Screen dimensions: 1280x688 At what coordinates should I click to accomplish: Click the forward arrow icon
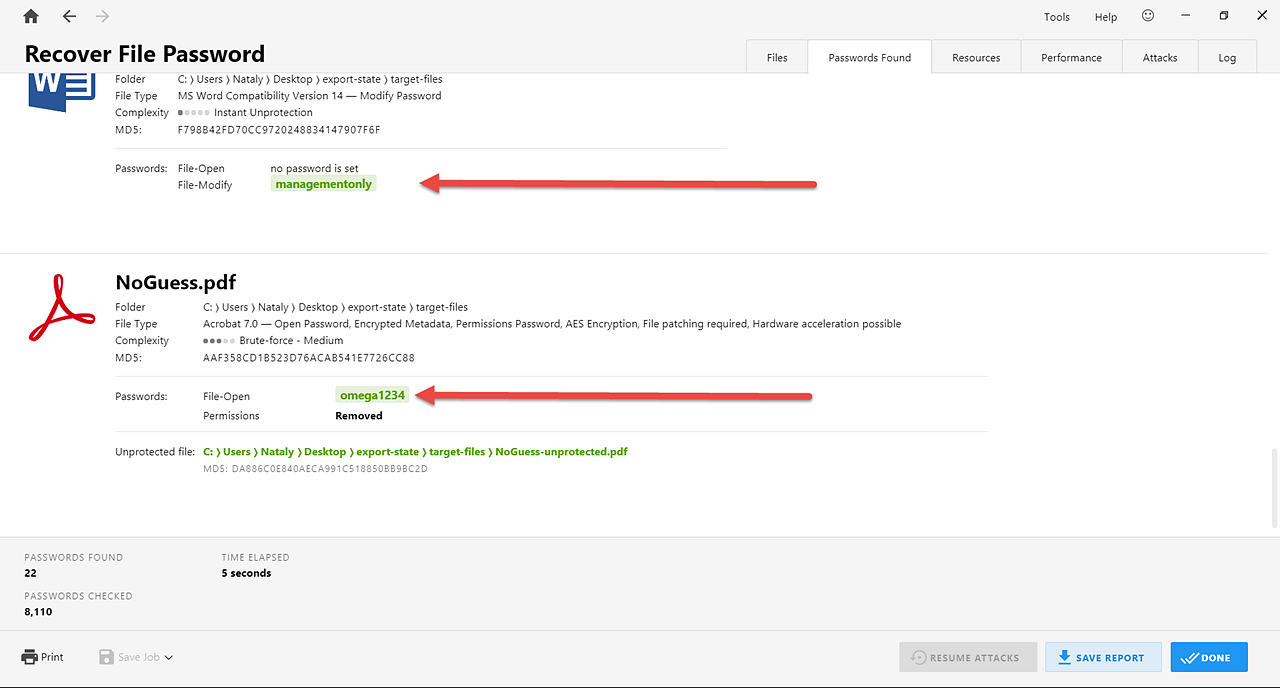click(x=102, y=16)
